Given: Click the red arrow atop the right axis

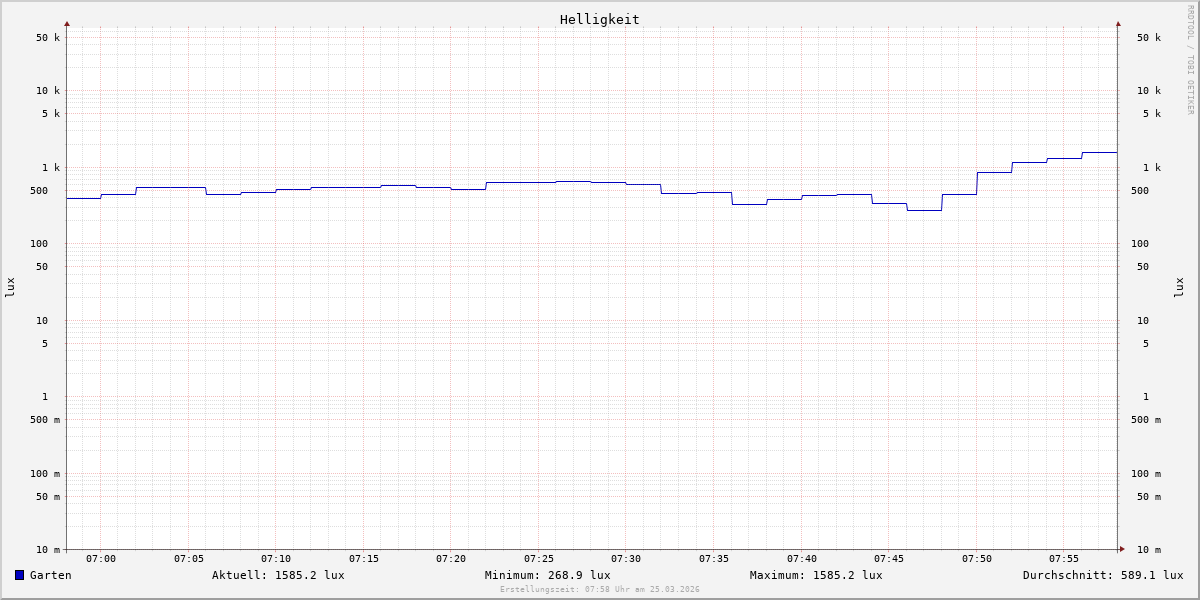Looking at the screenshot, I should point(1118,23).
